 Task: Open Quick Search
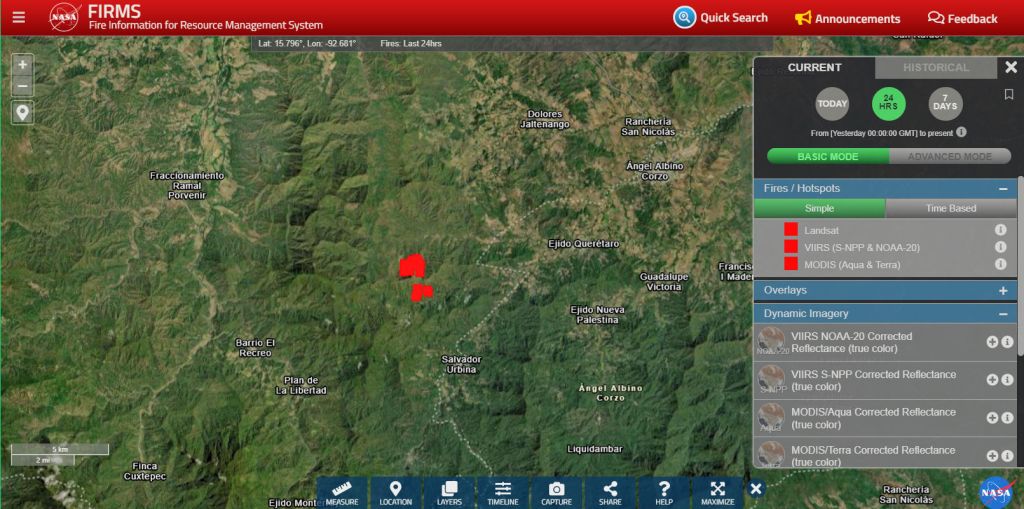pyautogui.click(x=721, y=18)
